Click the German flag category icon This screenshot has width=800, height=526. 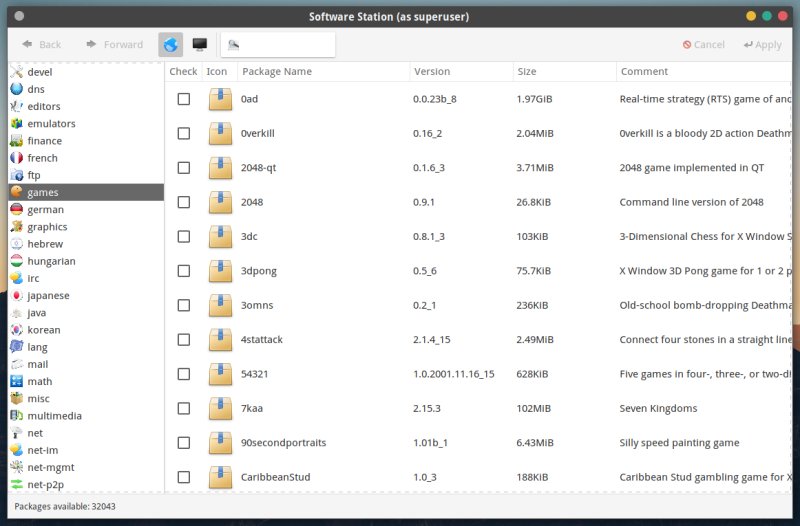pyautogui.click(x=17, y=210)
